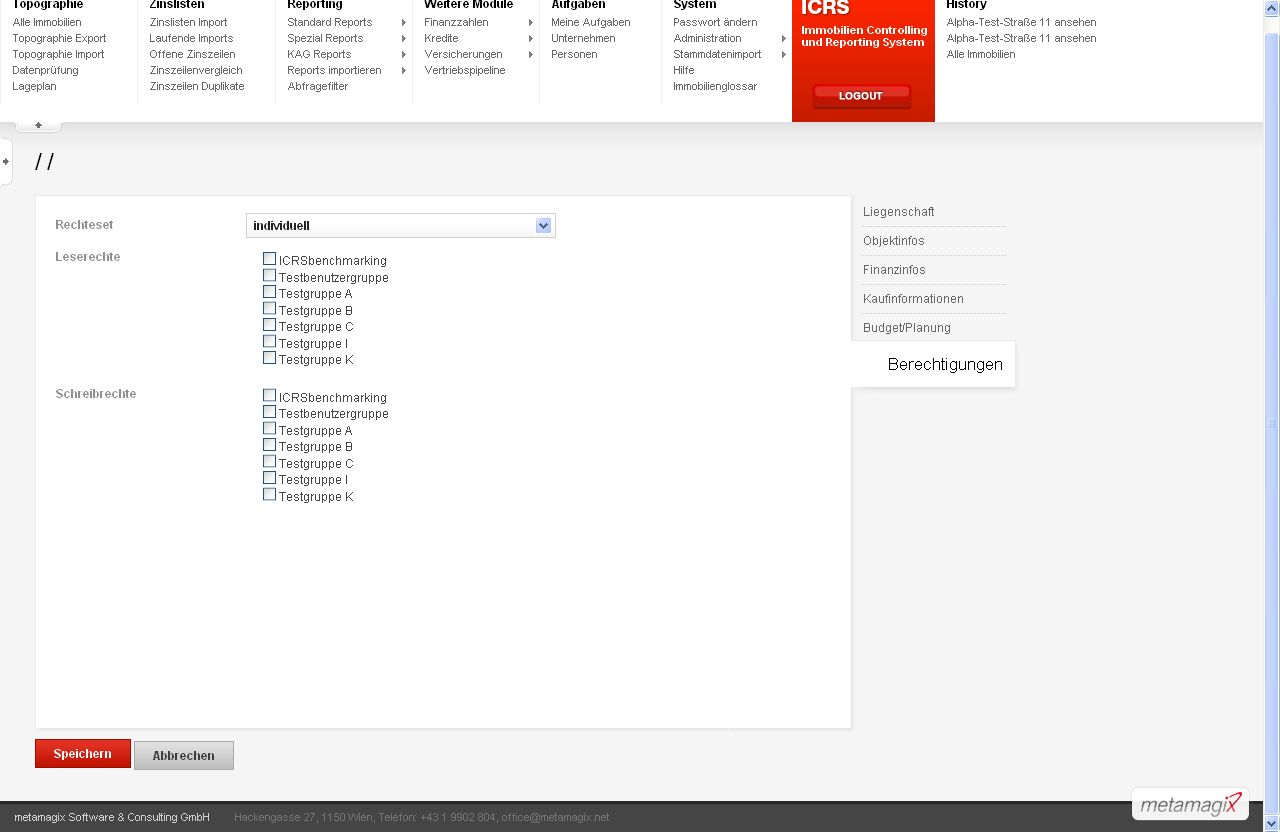Click the LOGOUT button
The image size is (1280, 832).
click(x=861, y=96)
